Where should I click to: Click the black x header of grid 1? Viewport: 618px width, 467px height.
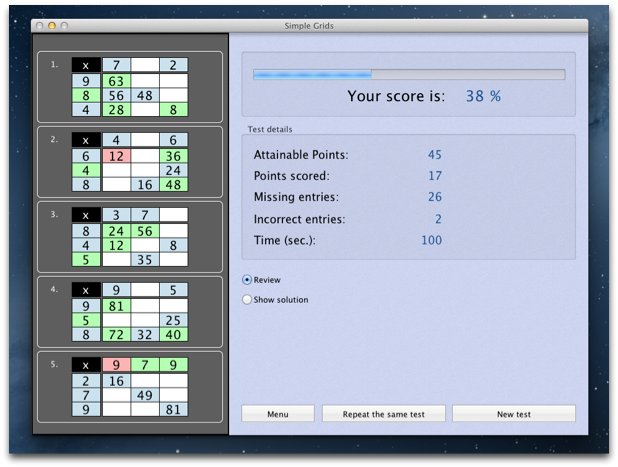[86, 66]
